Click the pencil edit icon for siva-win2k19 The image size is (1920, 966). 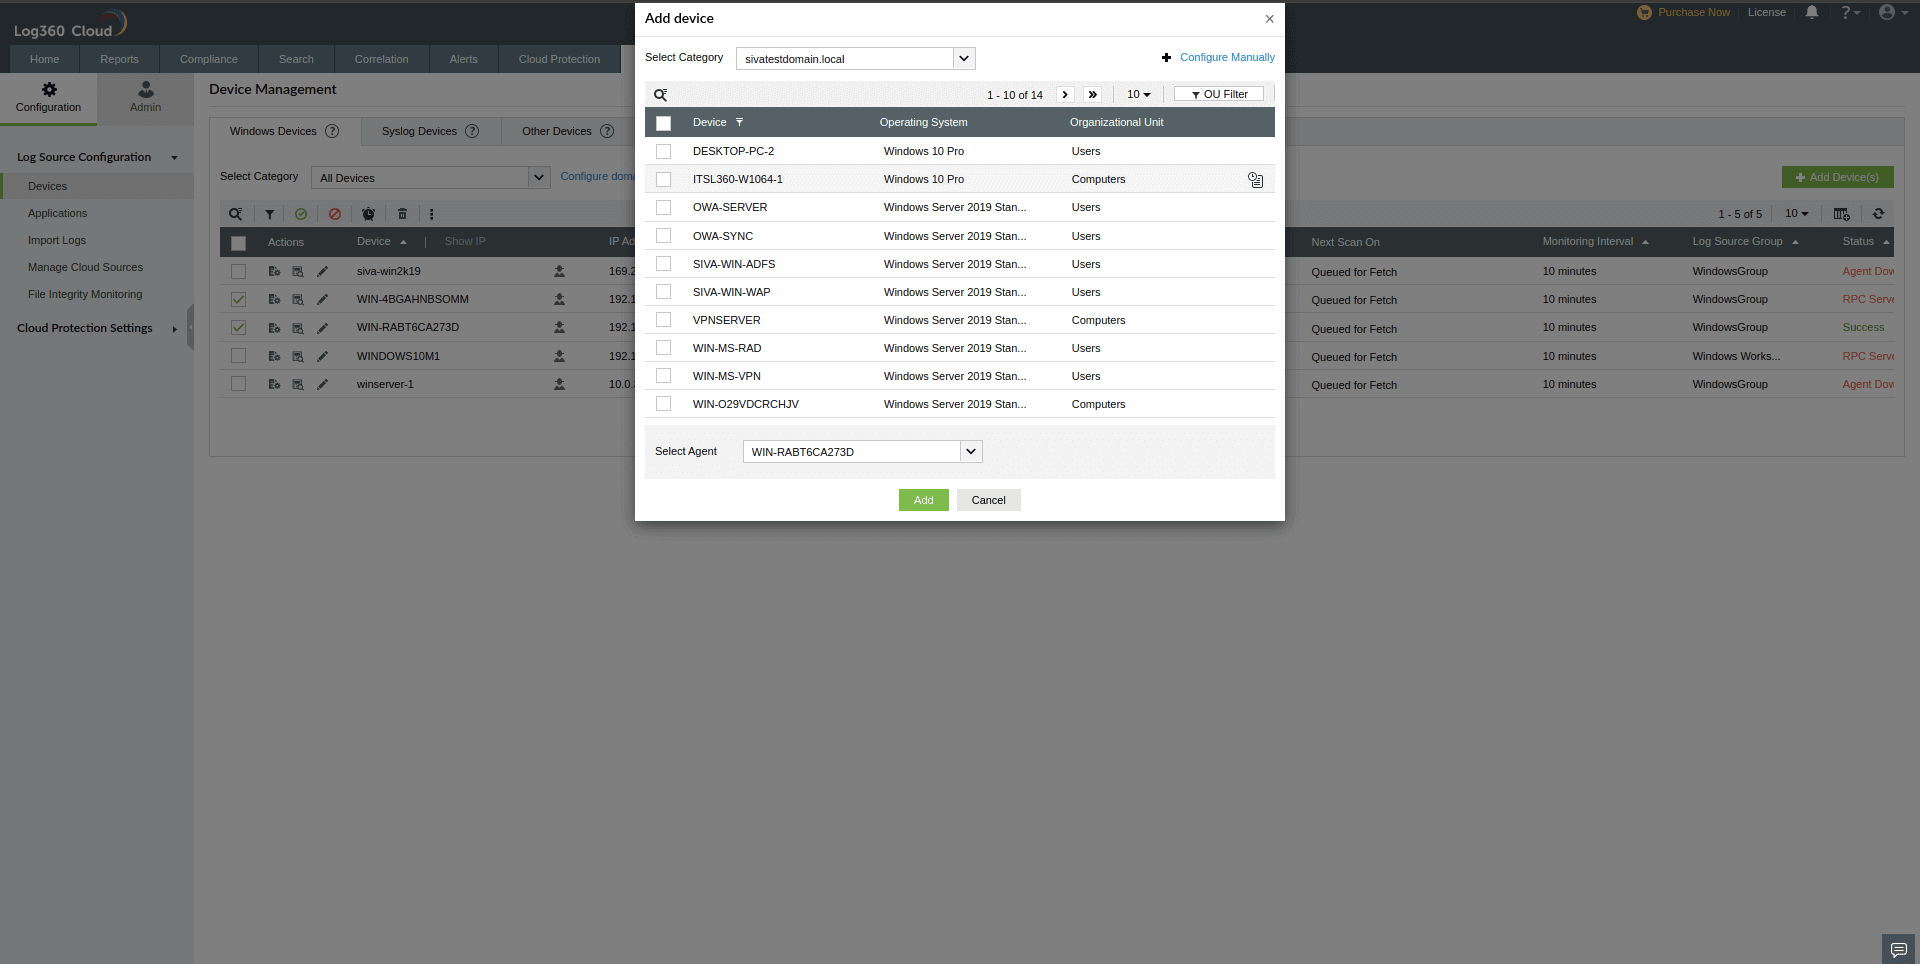coord(322,272)
